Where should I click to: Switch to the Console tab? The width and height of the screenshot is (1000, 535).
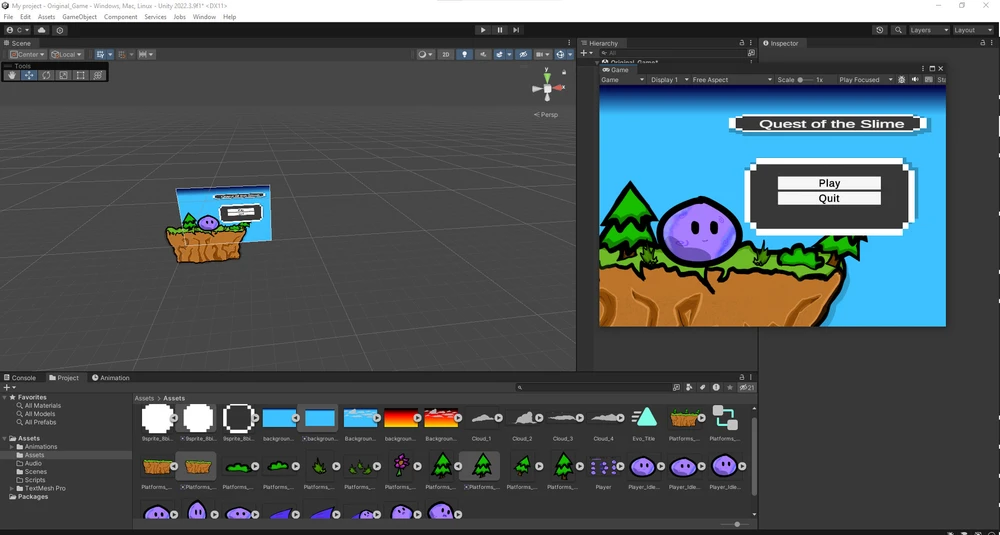20,378
